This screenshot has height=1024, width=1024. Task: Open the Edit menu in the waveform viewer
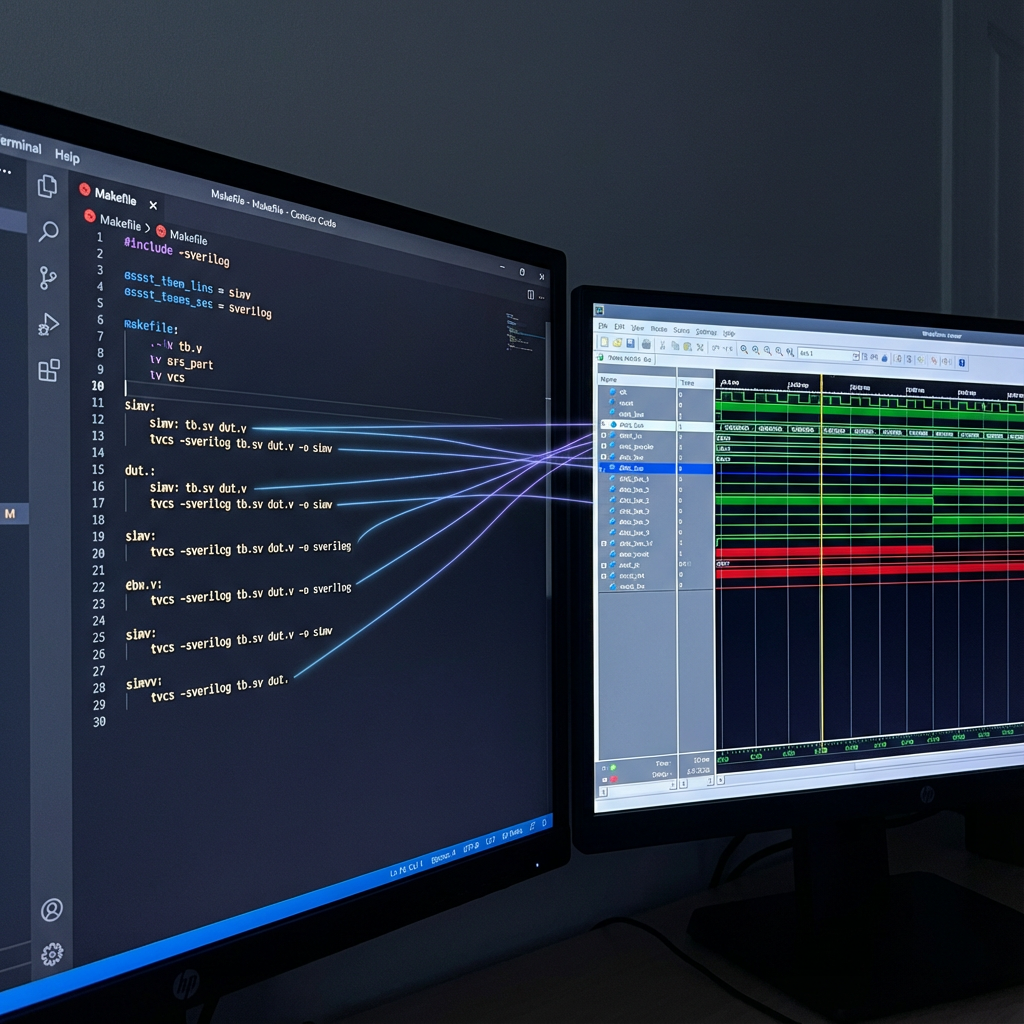tap(620, 327)
